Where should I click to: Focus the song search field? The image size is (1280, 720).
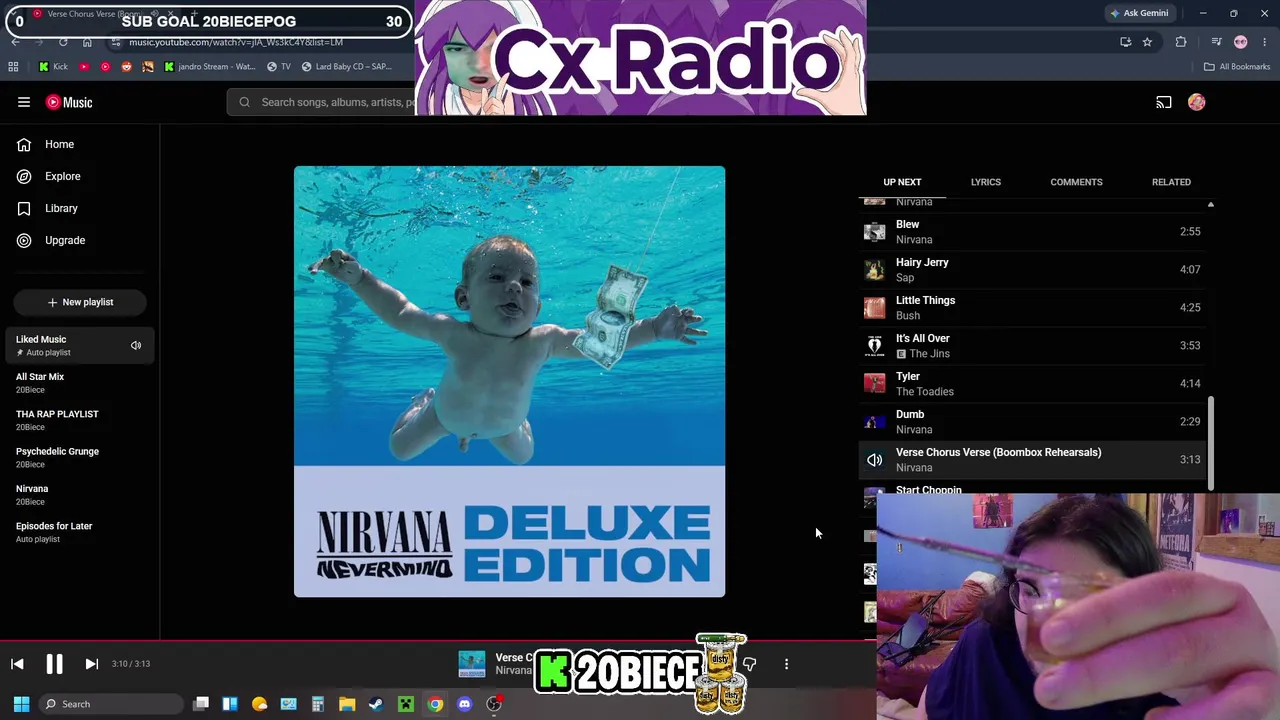coord(322,102)
